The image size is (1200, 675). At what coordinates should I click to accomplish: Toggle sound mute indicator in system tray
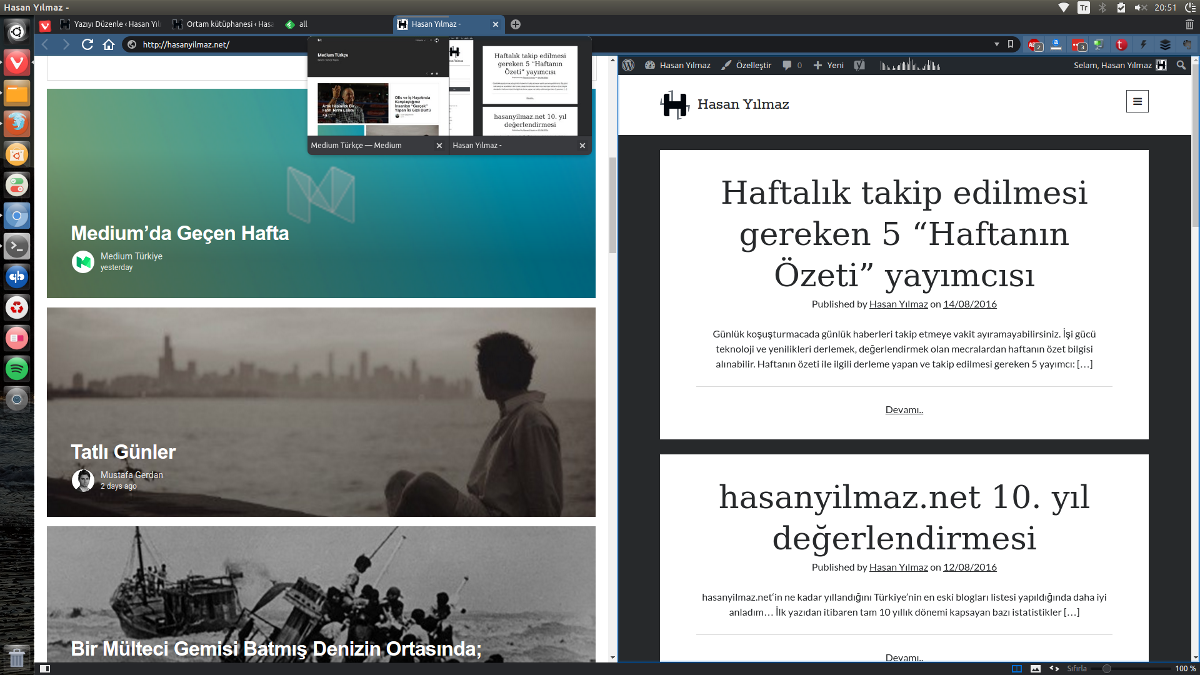pyautogui.click(x=1141, y=7)
